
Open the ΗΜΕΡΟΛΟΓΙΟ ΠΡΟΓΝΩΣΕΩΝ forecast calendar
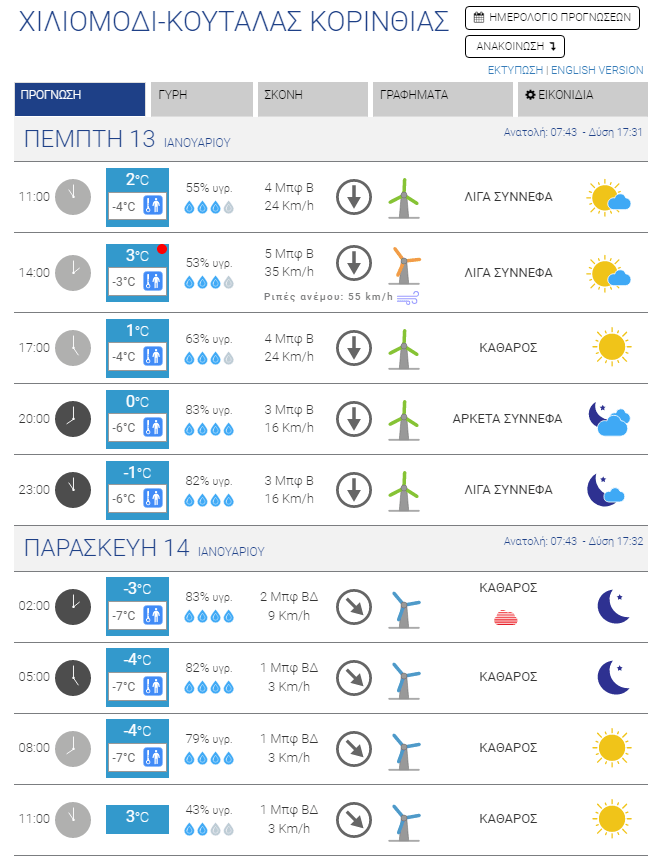pyautogui.click(x=552, y=18)
